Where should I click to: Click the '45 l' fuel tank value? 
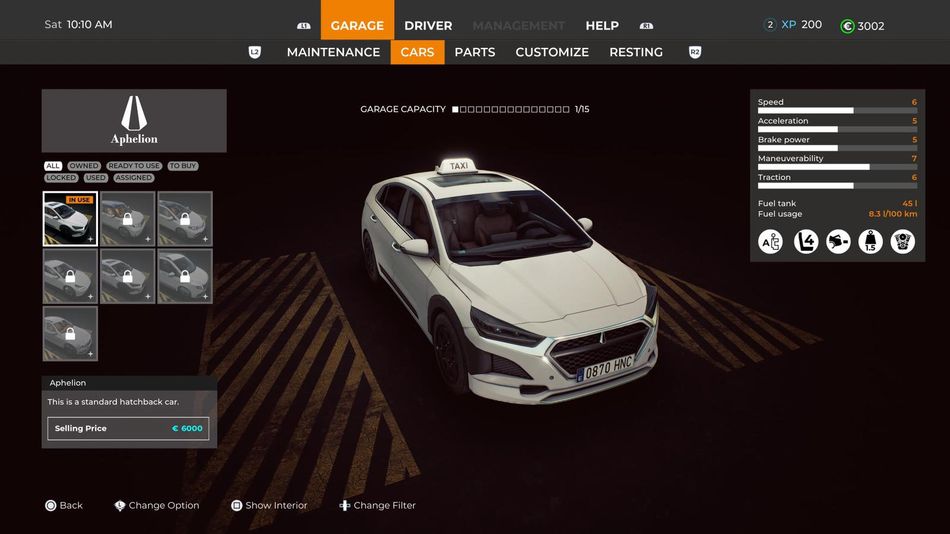[x=909, y=204]
